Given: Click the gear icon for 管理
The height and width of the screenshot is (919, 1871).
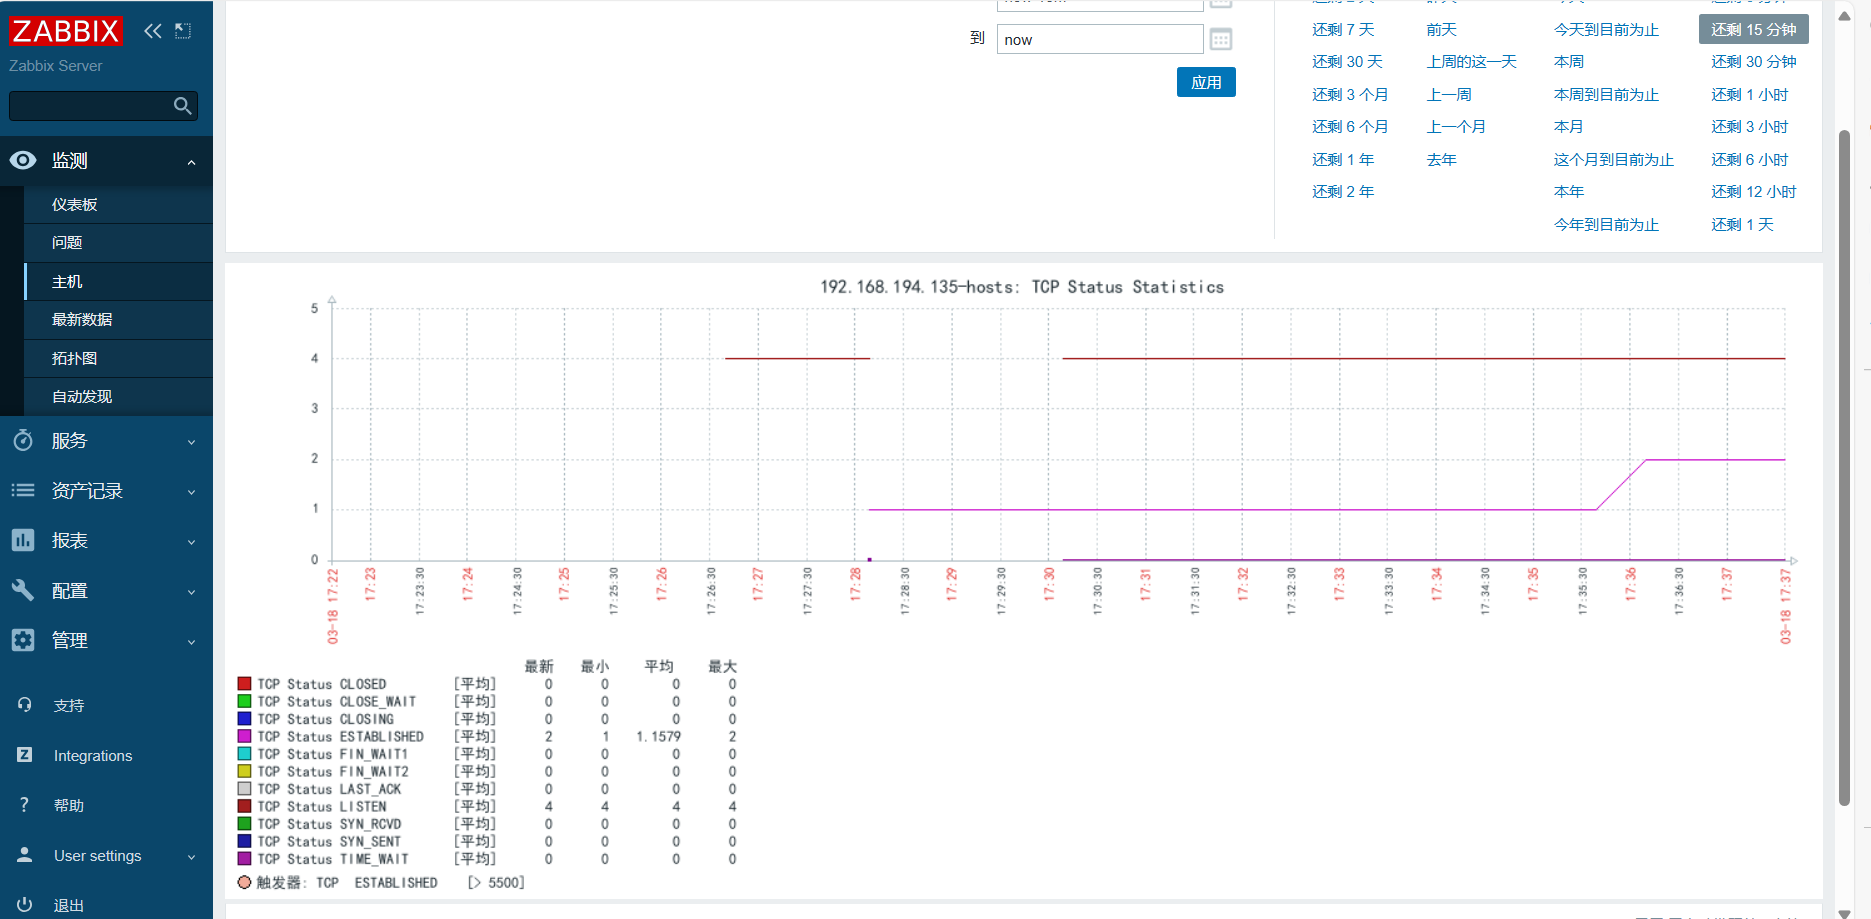Looking at the screenshot, I should coord(23,640).
